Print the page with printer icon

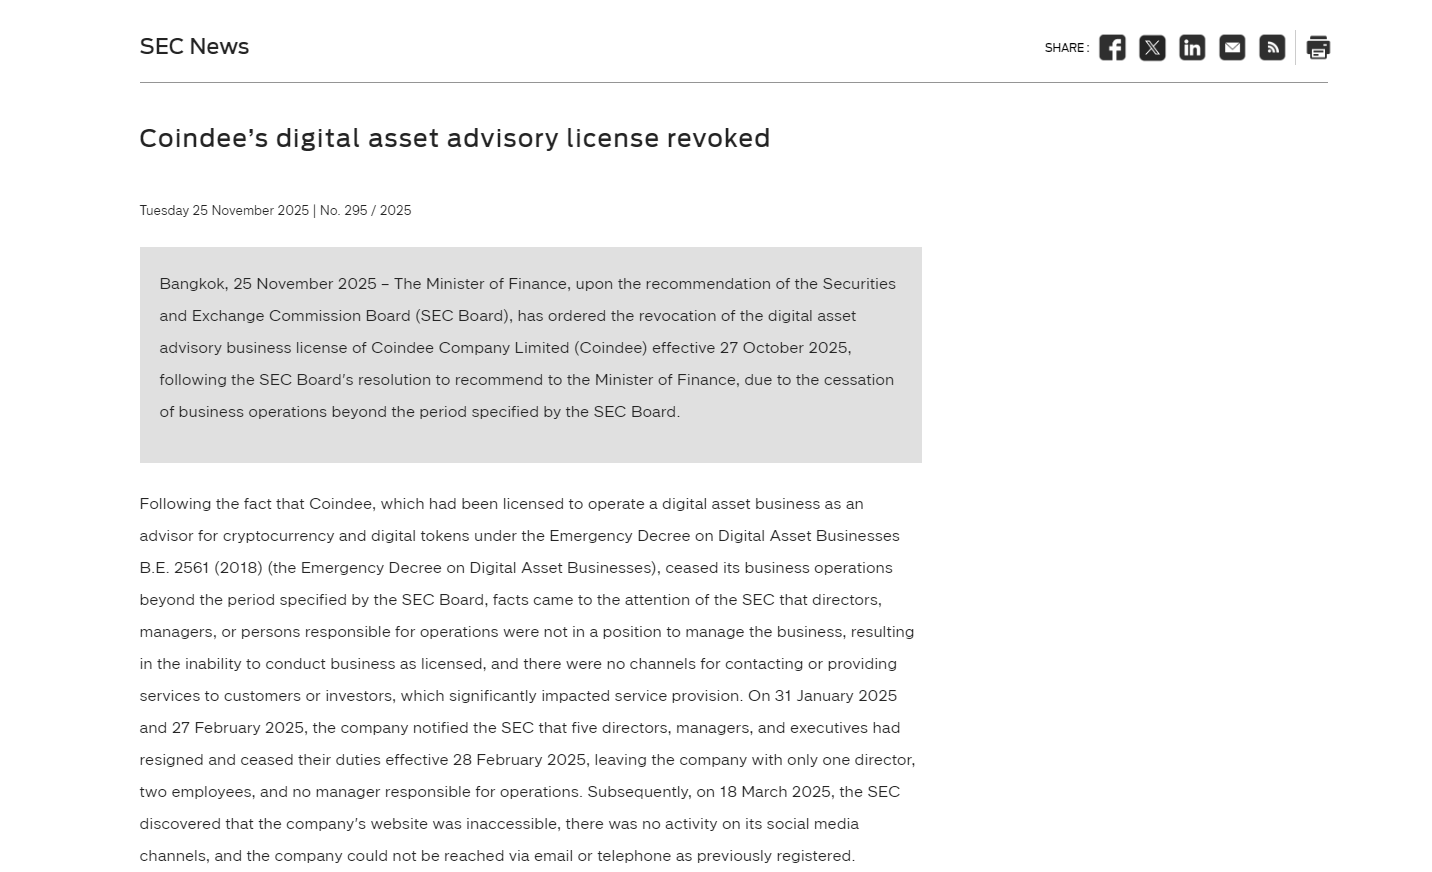[x=1318, y=48]
